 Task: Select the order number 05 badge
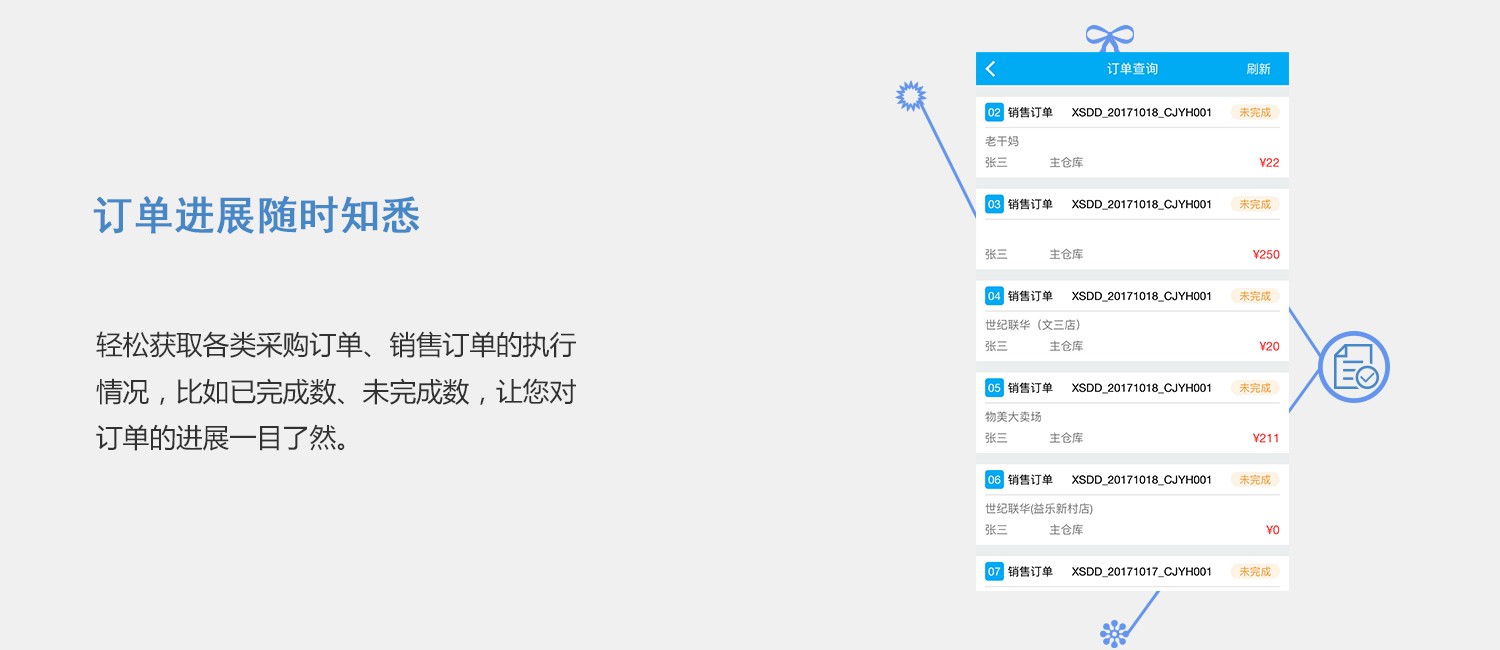994,388
